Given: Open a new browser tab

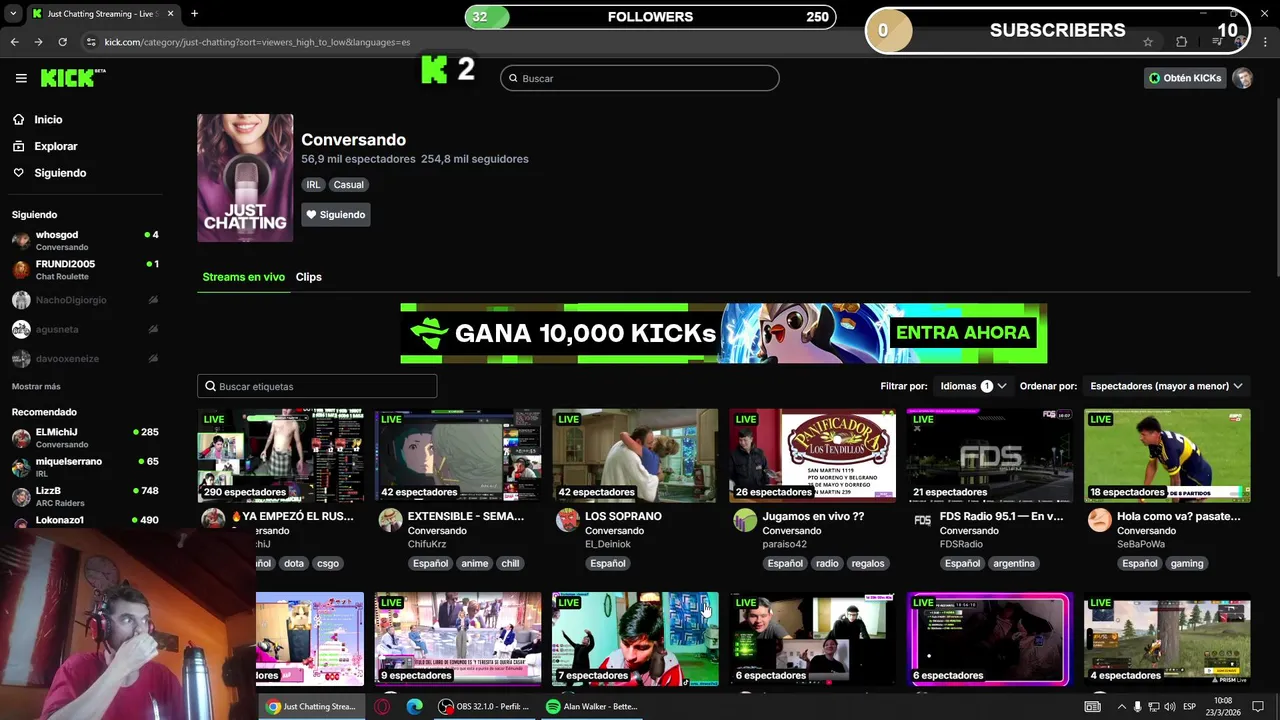Looking at the screenshot, I should point(194,14).
